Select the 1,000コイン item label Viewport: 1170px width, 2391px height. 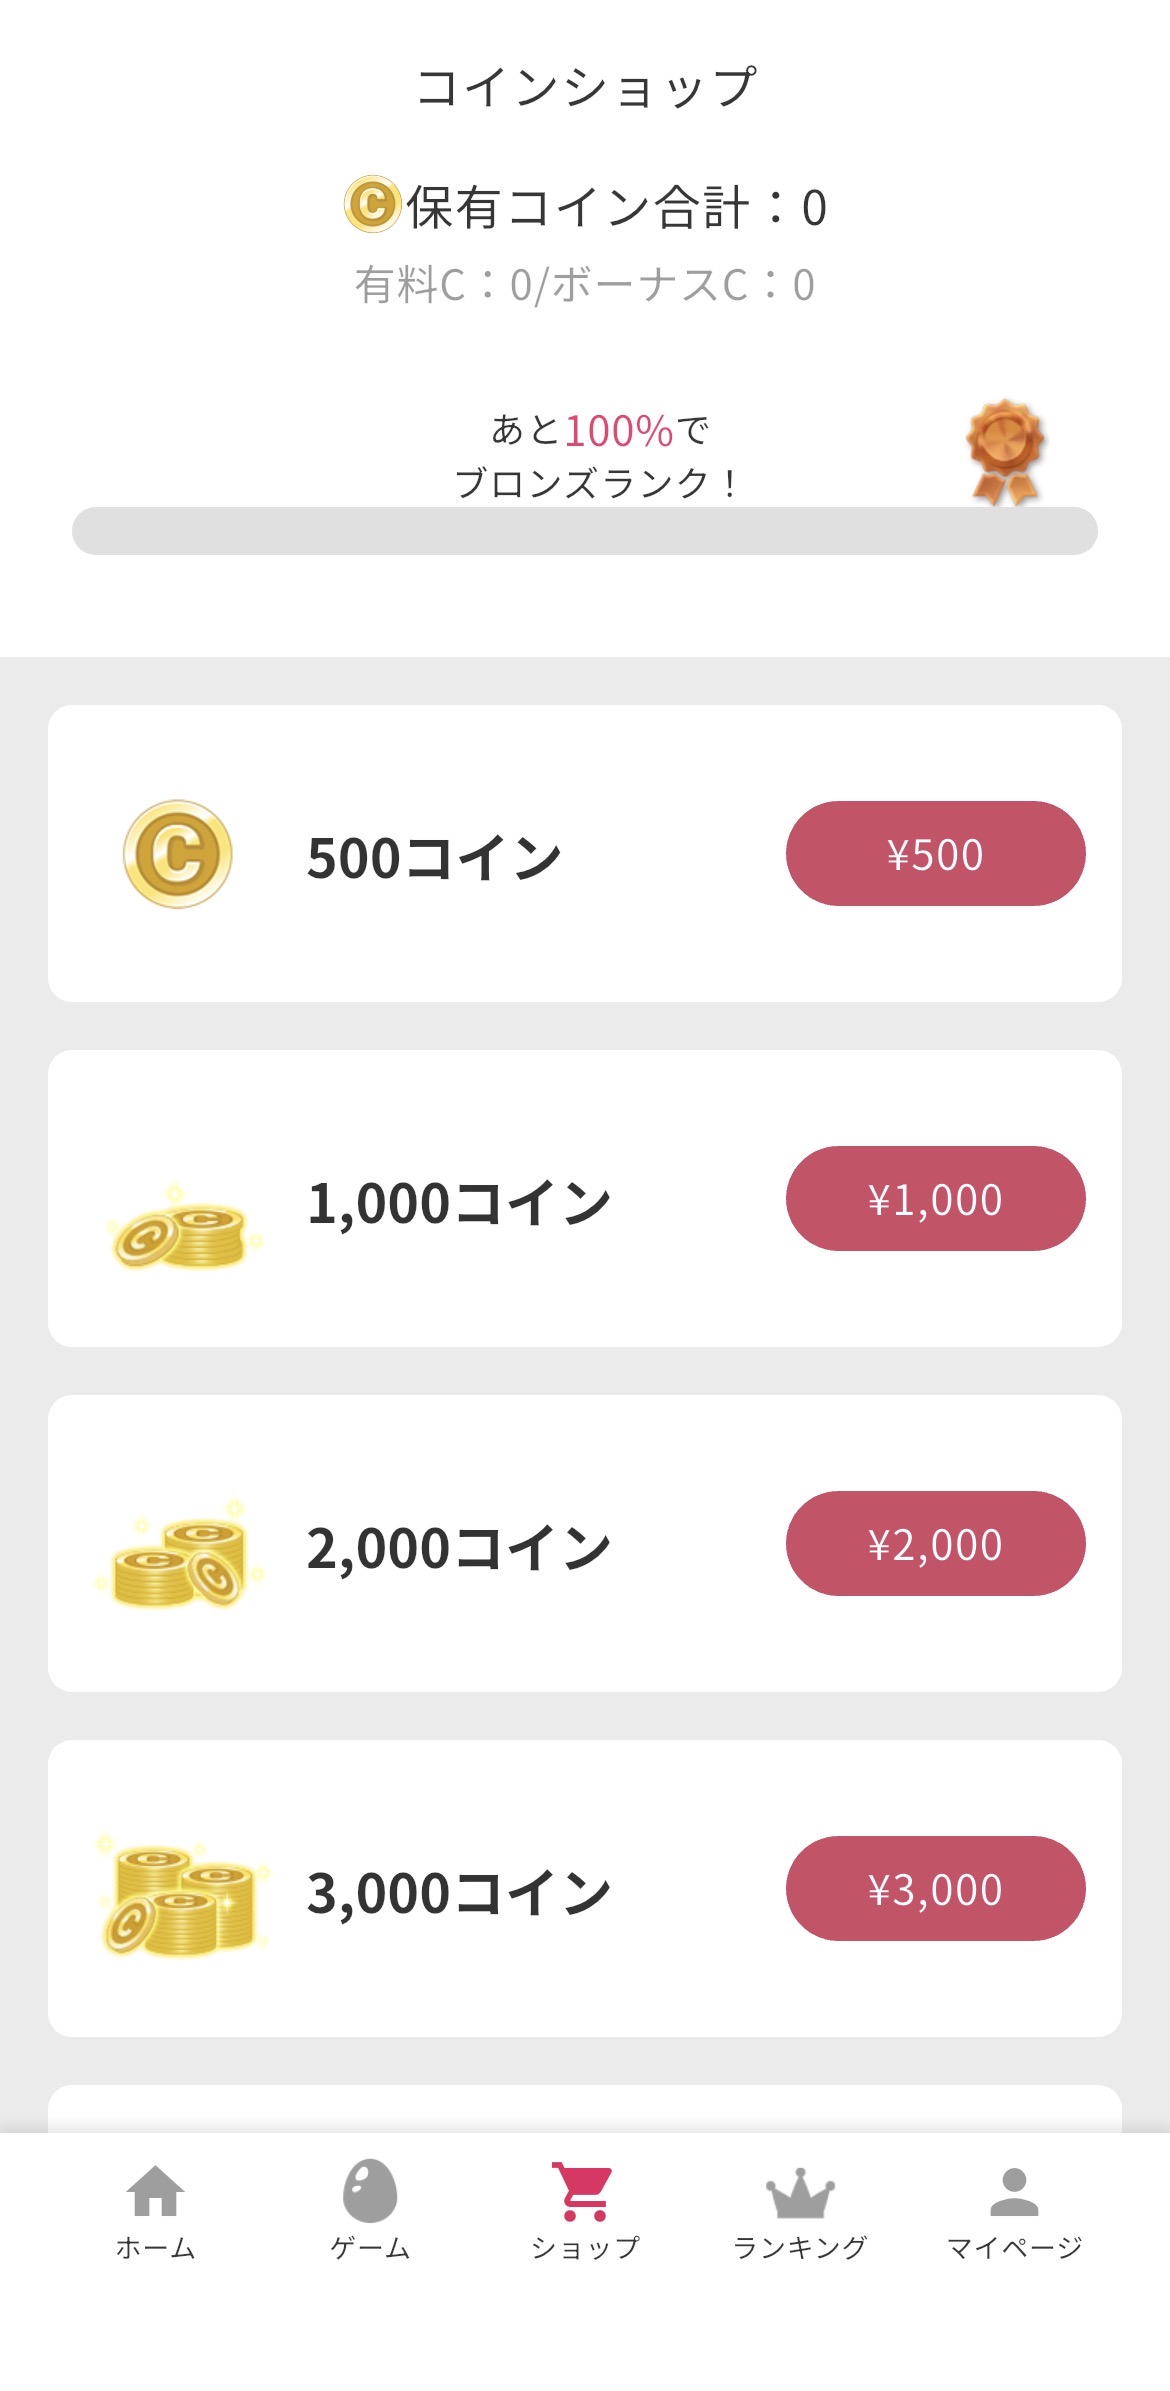point(459,1203)
